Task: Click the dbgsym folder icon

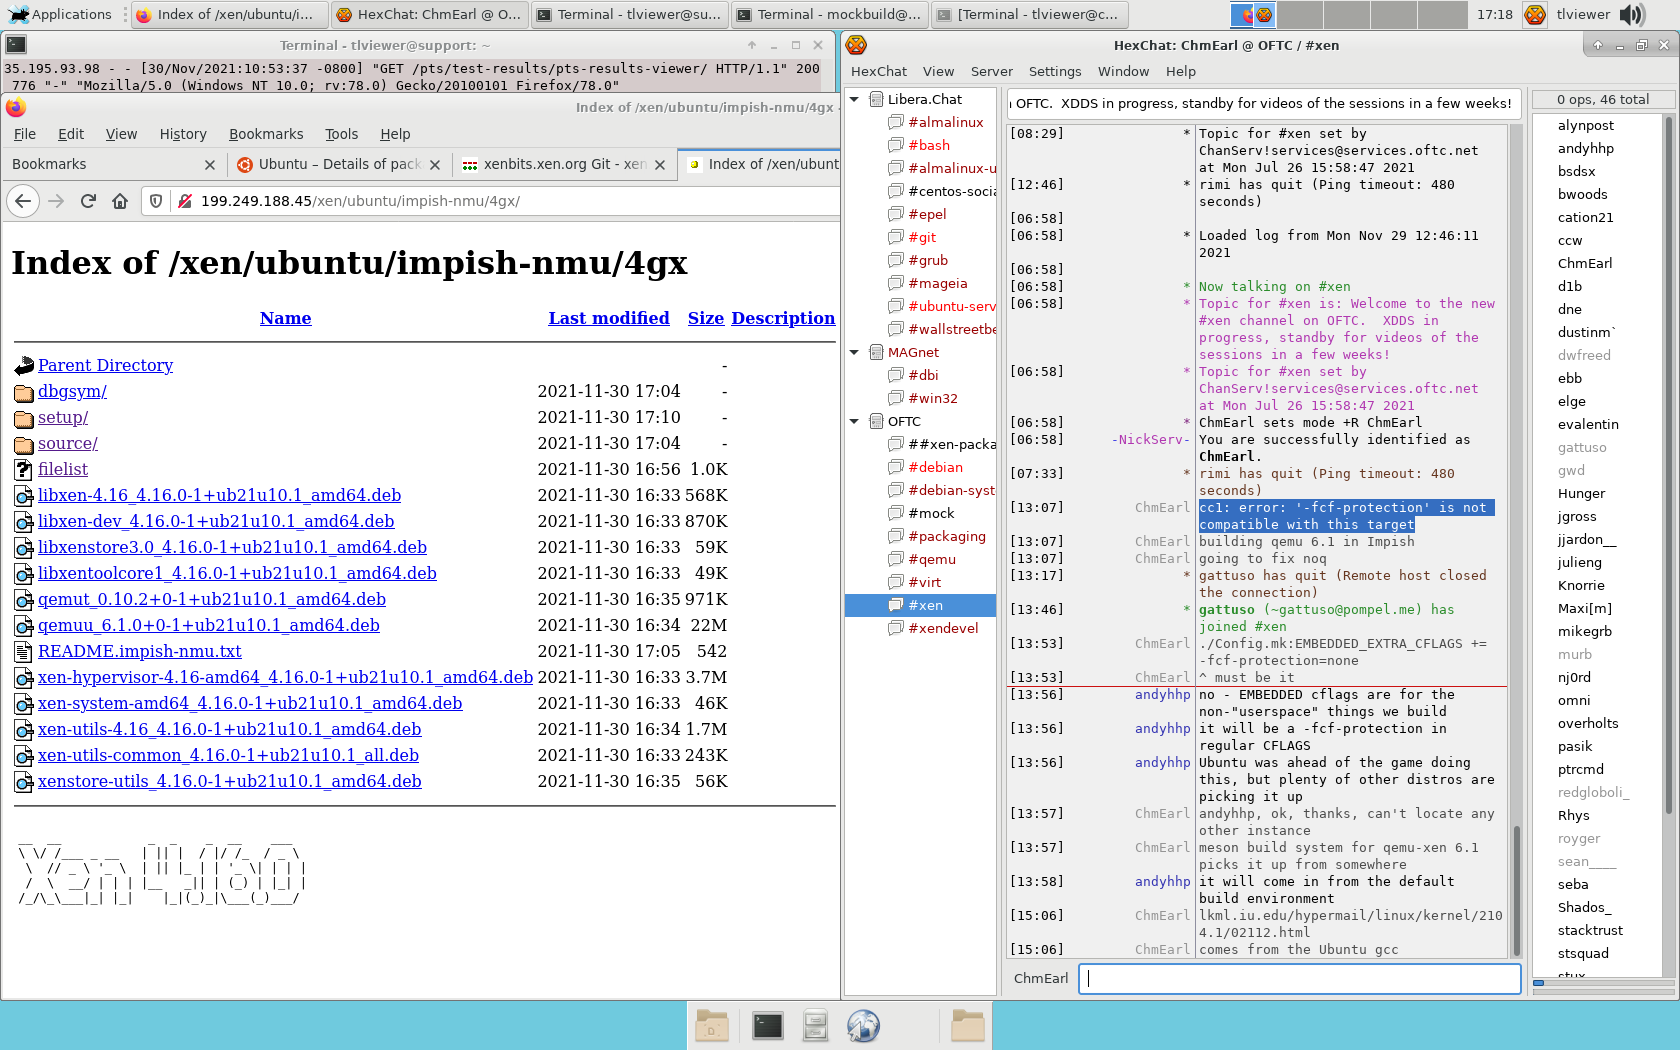Action: tap(24, 392)
